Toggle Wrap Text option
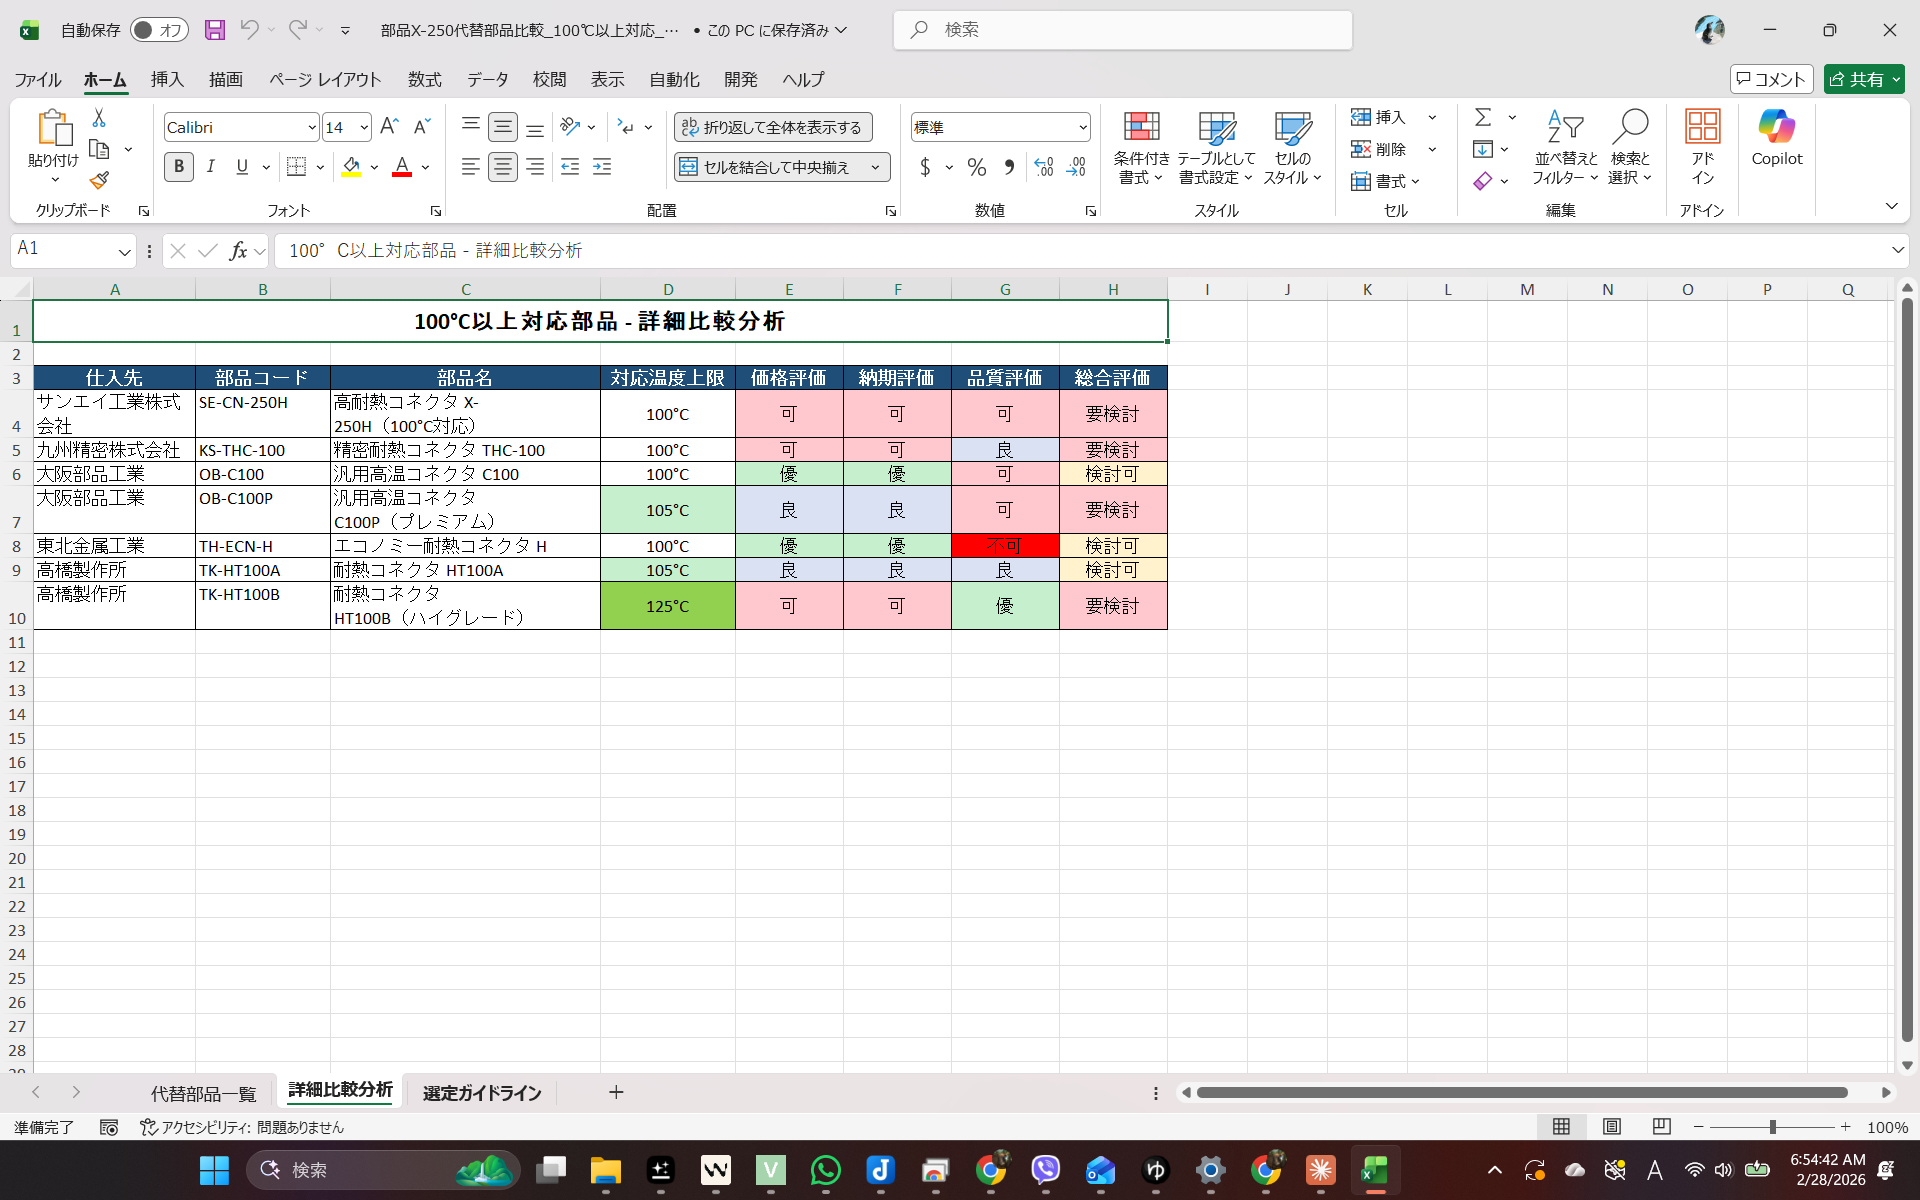Viewport: 1920px width, 1200px height. point(773,127)
